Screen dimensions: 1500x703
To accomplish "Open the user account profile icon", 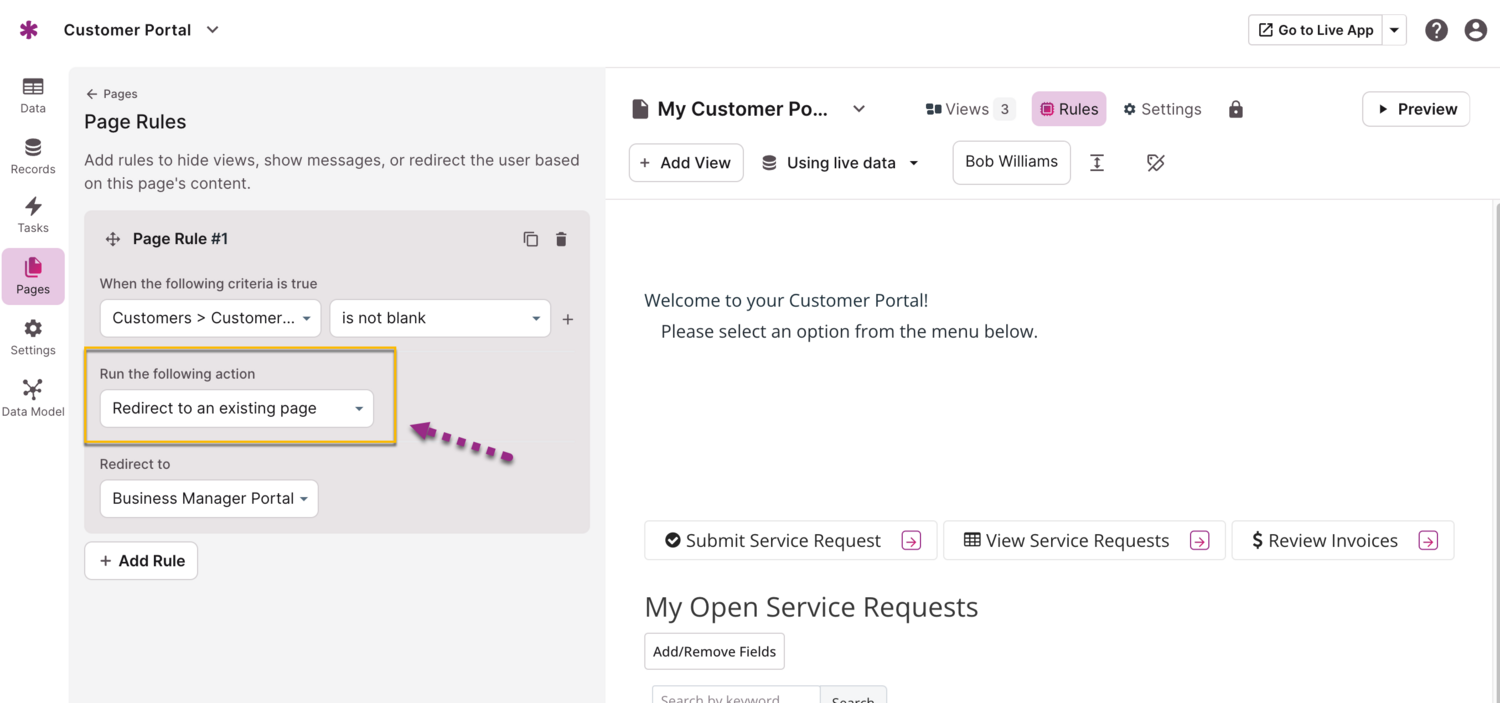I will (x=1475, y=30).
